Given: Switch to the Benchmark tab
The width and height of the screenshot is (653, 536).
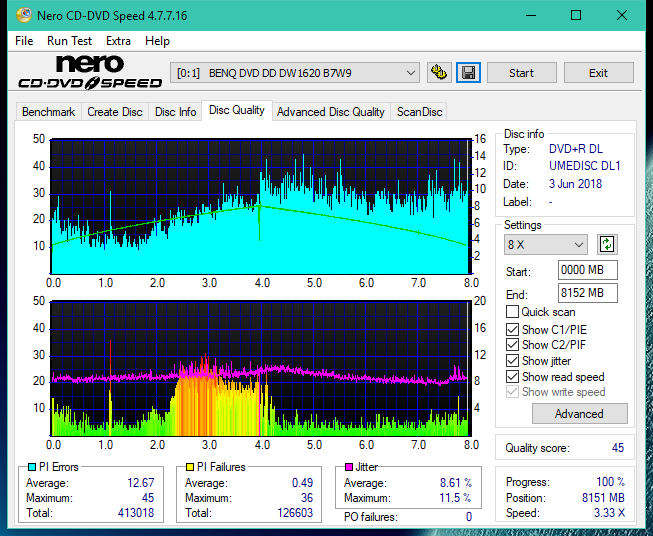Looking at the screenshot, I should pyautogui.click(x=48, y=112).
